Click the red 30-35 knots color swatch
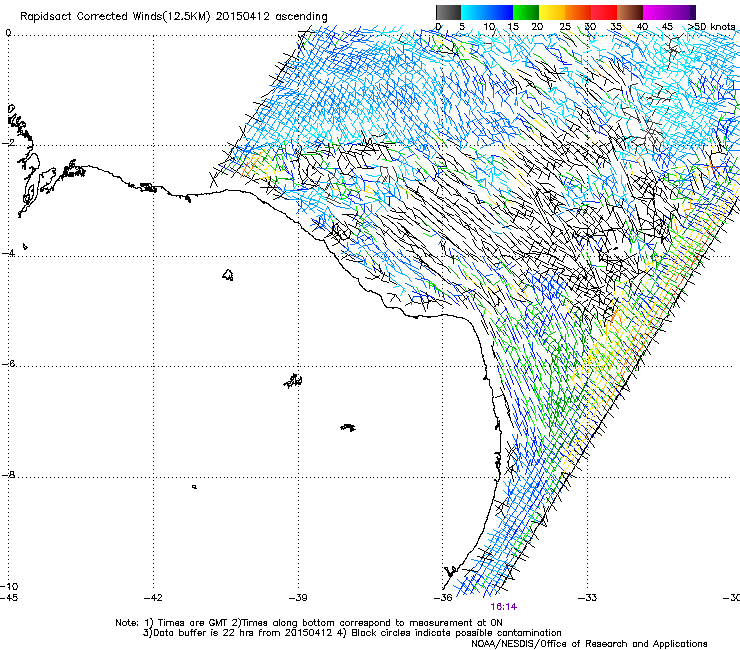The width and height of the screenshot is (740, 650). point(604,12)
